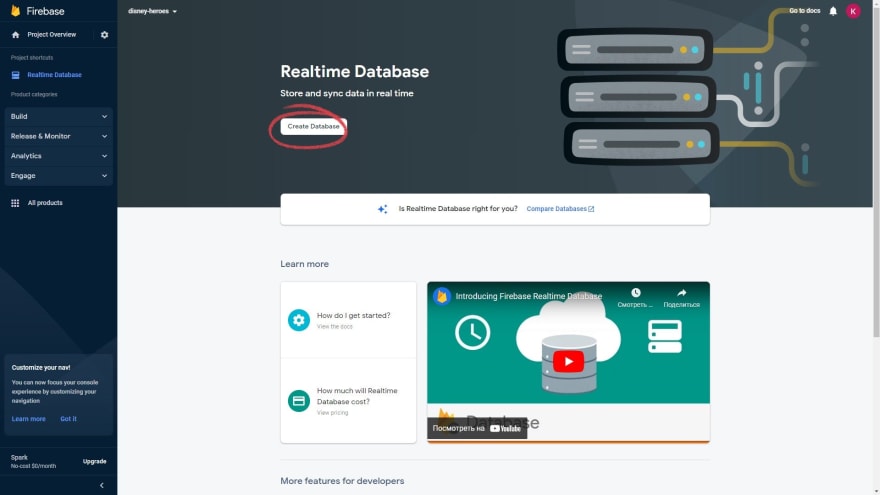
Task: Click the video title Introducing Firebase Realtime Database
Action: pyautogui.click(x=529, y=296)
